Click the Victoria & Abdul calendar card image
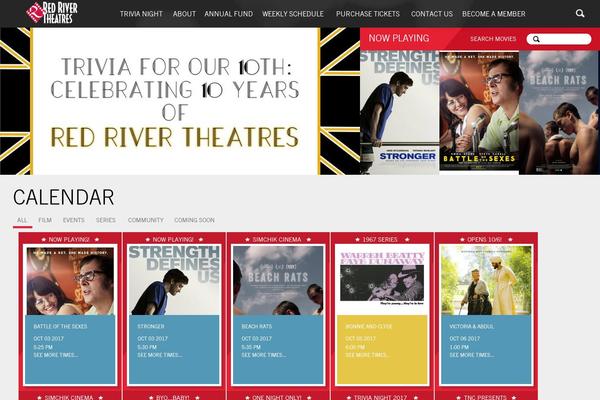Screen dimensions: 600x400 coord(486,281)
